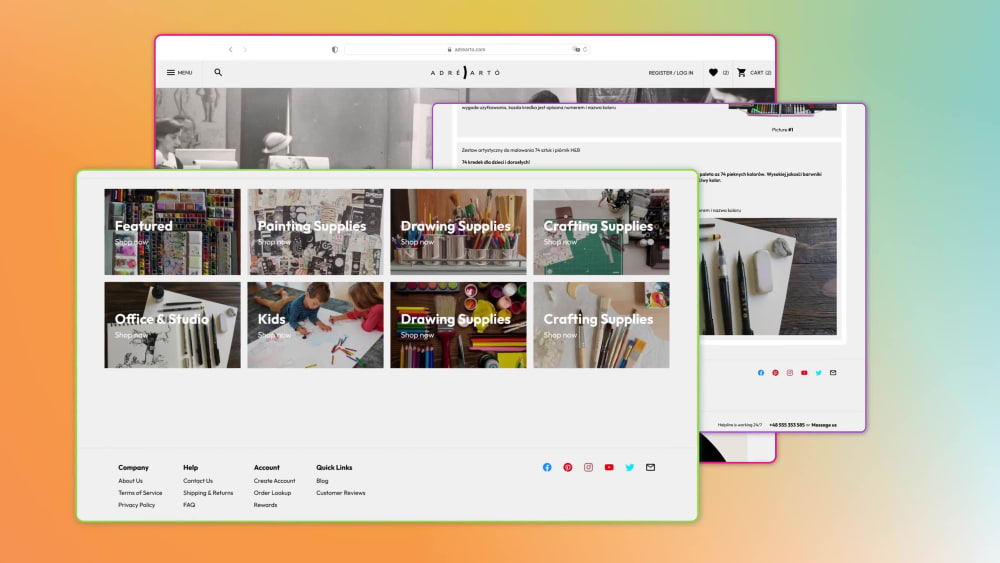Click Pinterest icon in product page window
Screen dimensions: 1000x563
pyautogui.click(x=776, y=373)
